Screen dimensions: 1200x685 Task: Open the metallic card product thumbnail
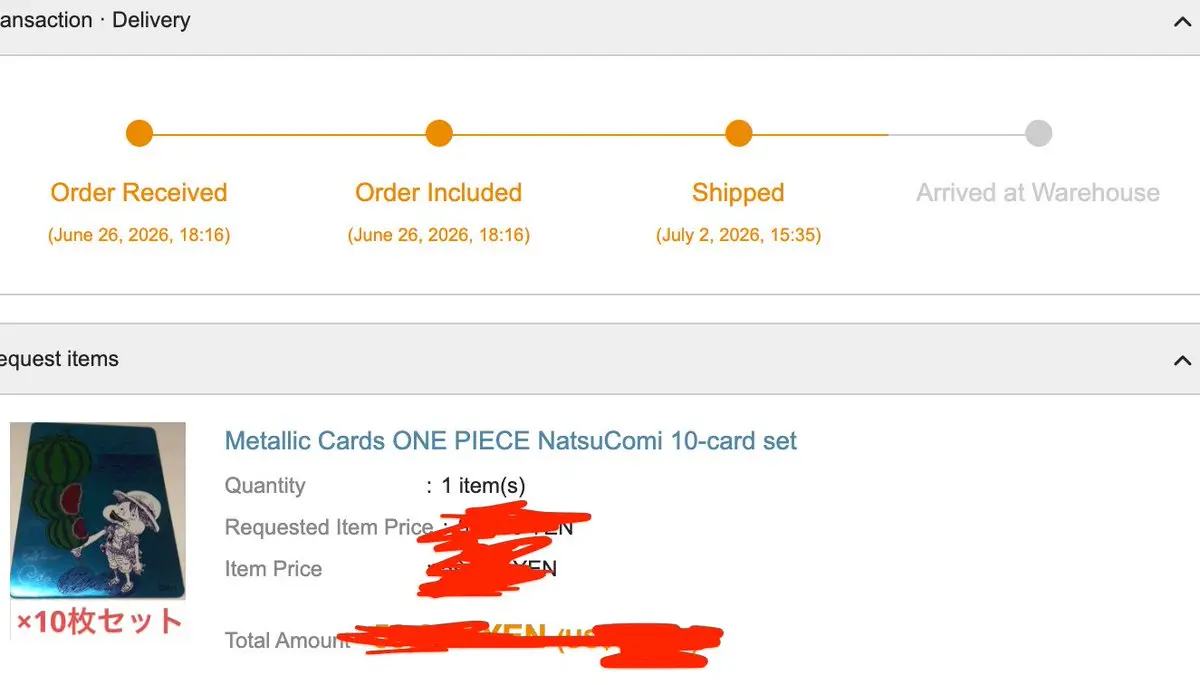[x=98, y=511]
